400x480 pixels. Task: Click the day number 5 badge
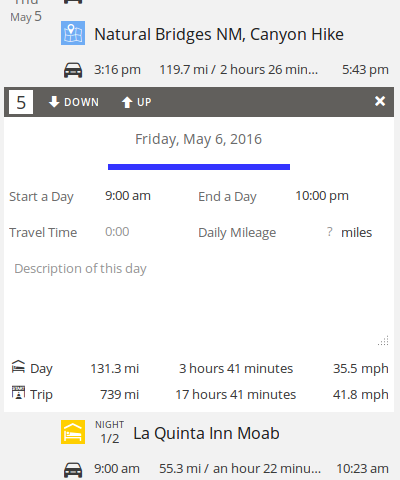(21, 102)
